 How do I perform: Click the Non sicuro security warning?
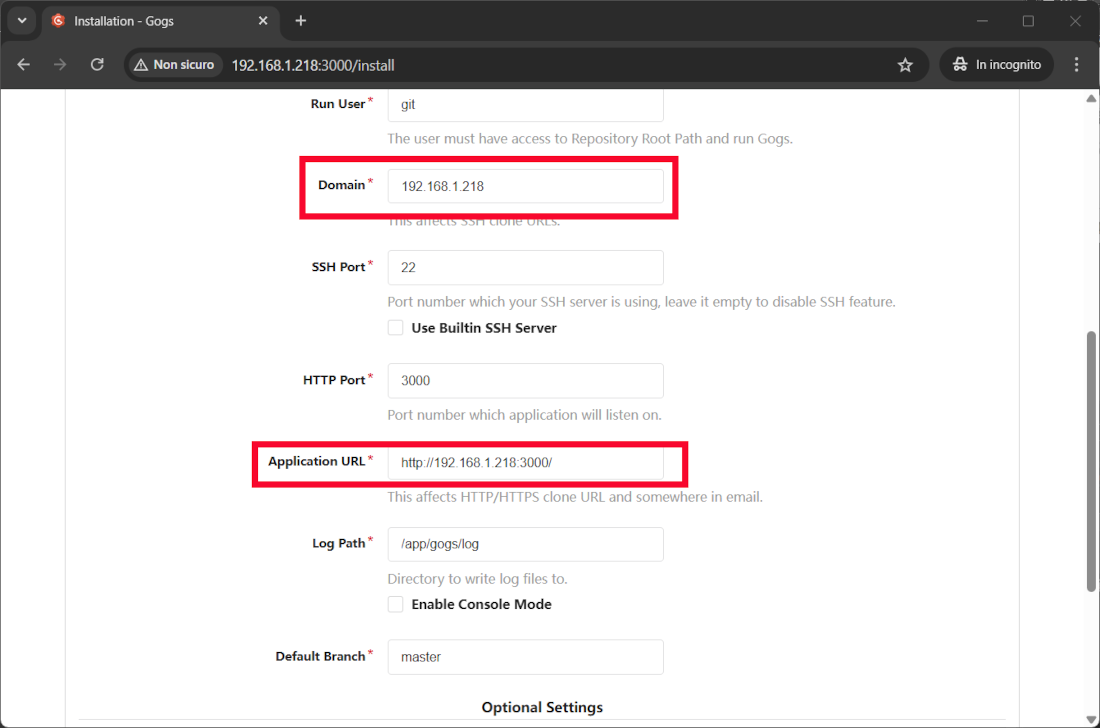tap(173, 65)
